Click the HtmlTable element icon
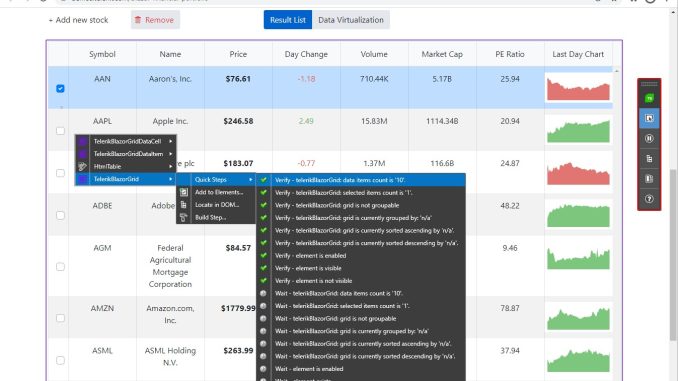The height and width of the screenshot is (381, 678). point(83,166)
